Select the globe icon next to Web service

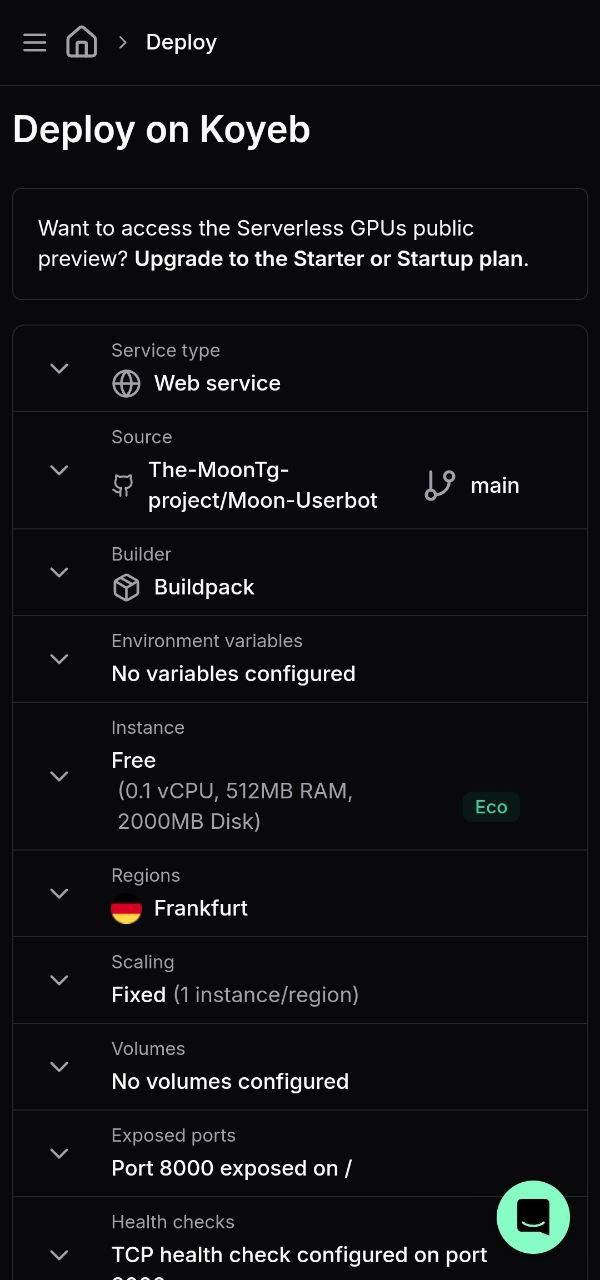[x=126, y=383]
